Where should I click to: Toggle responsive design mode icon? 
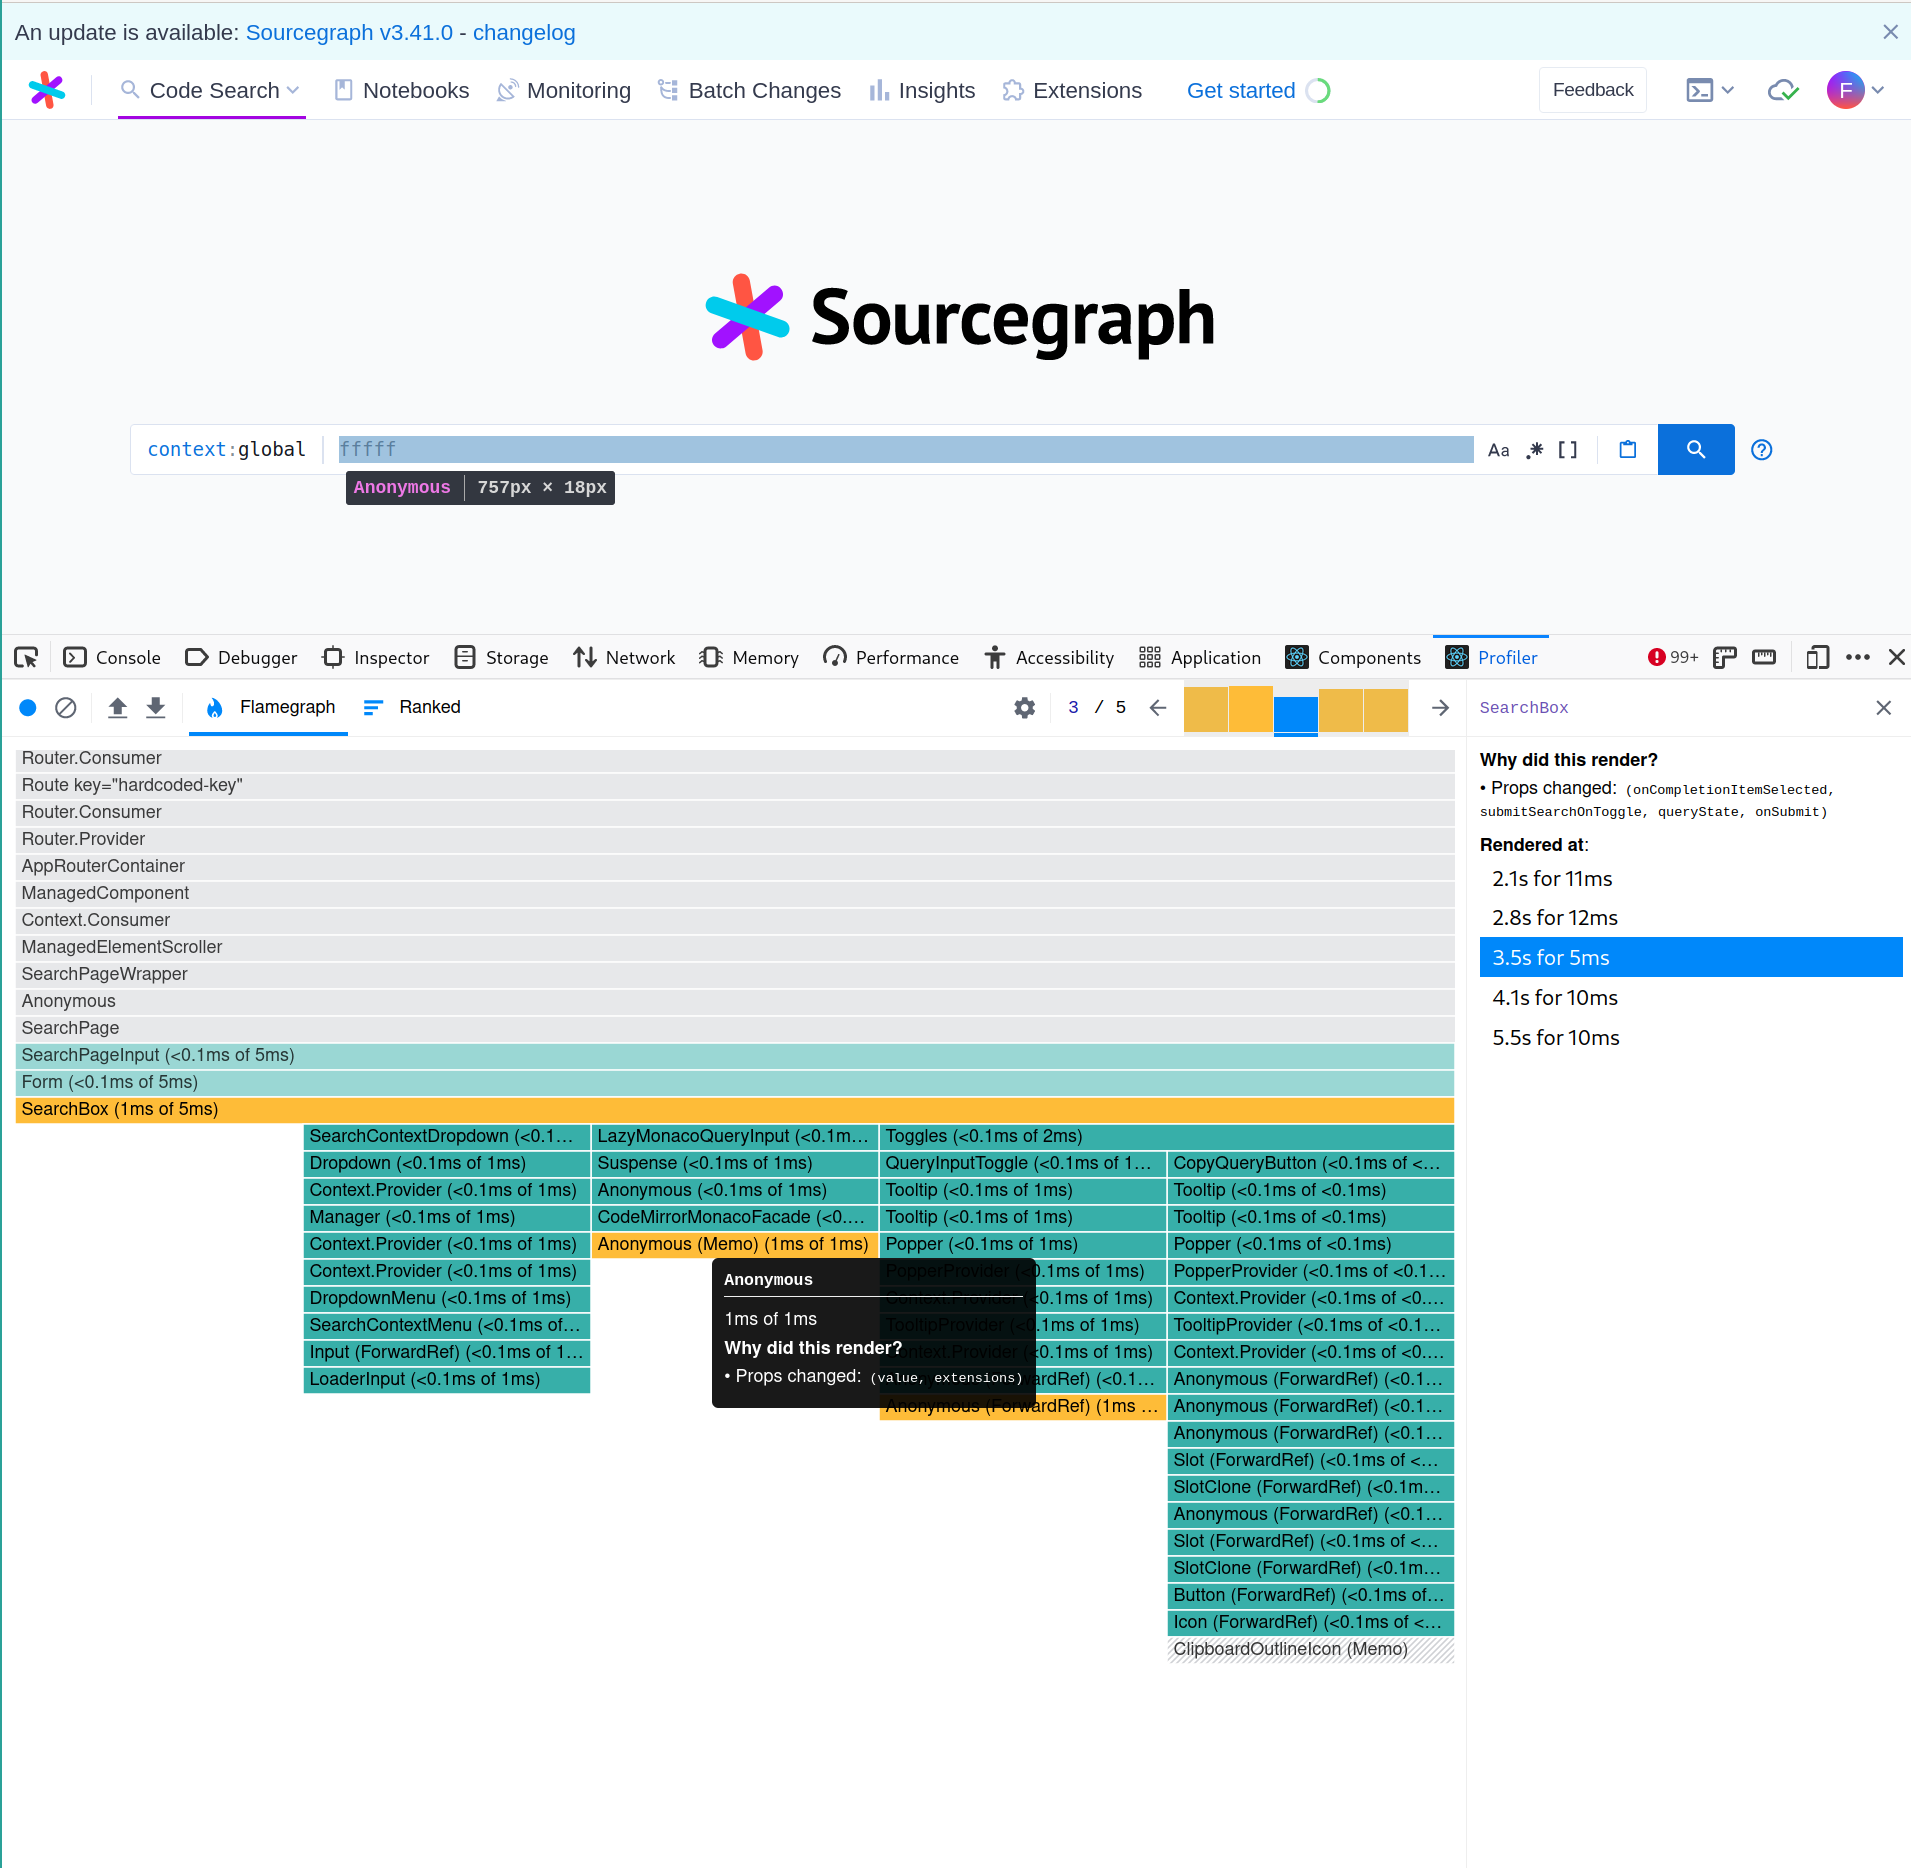click(1818, 657)
